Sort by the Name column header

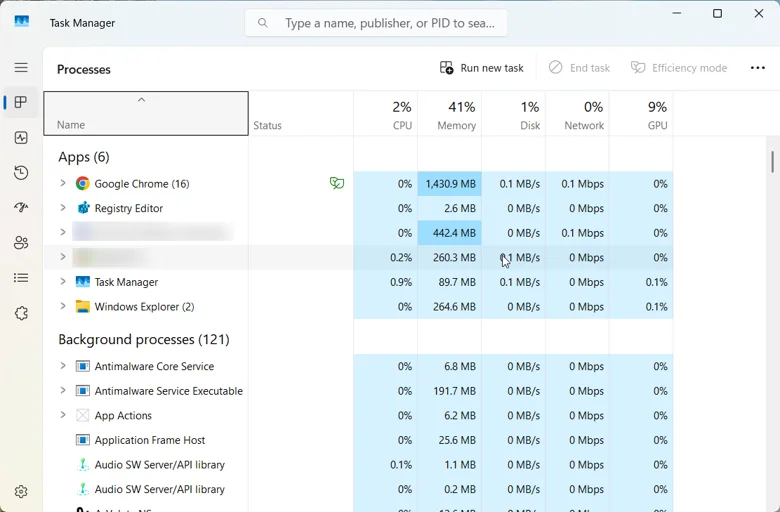tap(146, 113)
